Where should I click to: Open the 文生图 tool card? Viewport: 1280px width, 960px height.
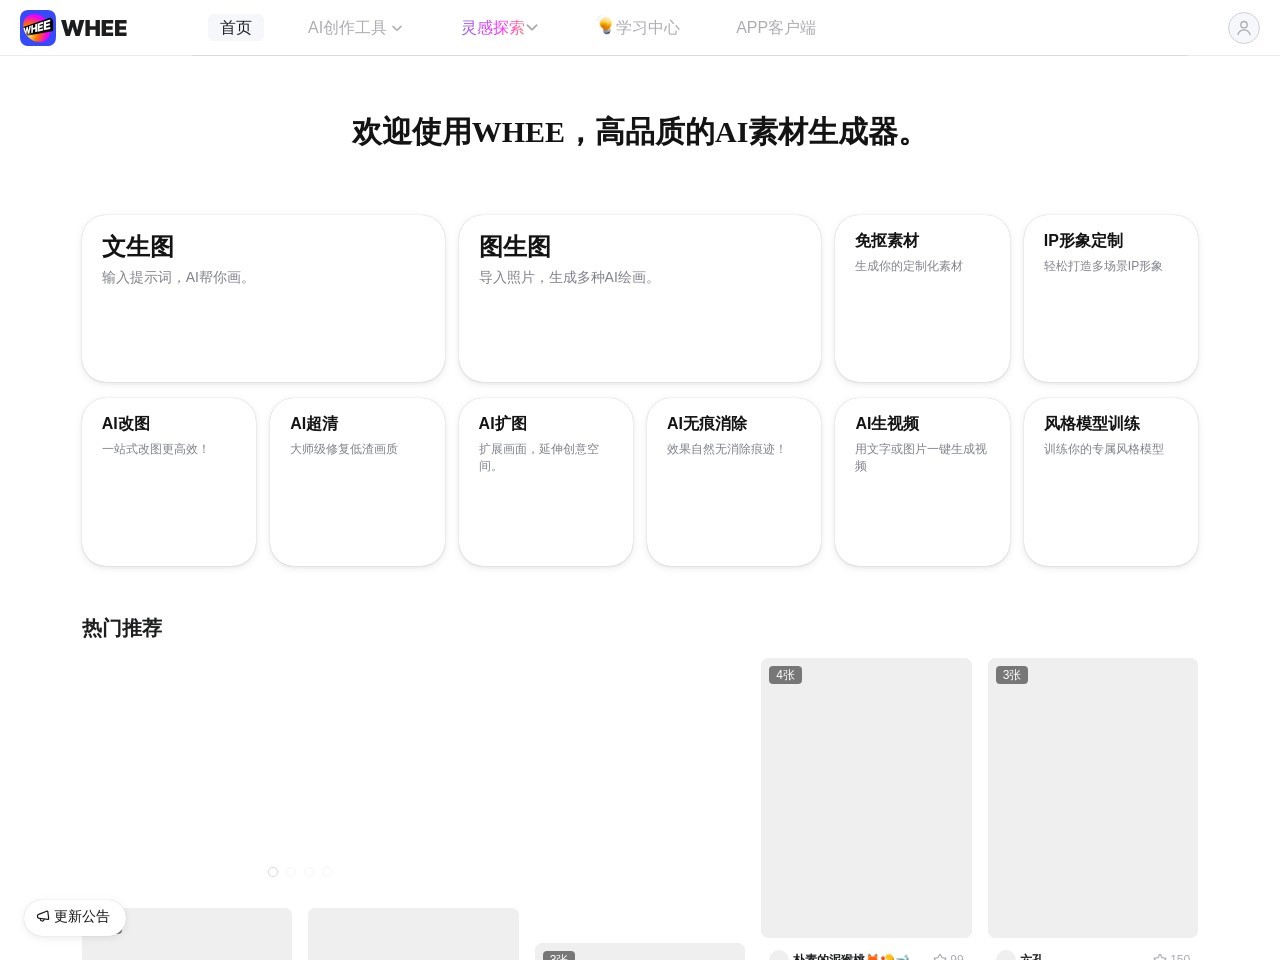point(263,298)
